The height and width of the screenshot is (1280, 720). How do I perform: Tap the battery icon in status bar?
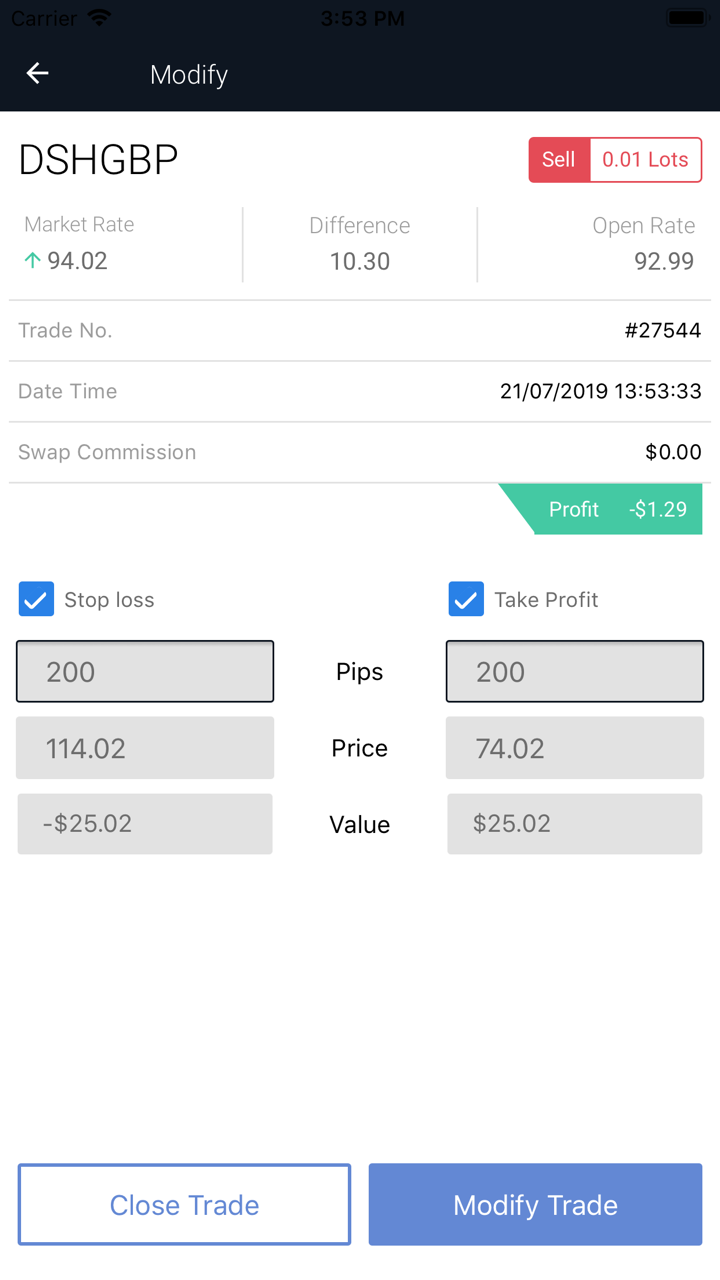(688, 18)
